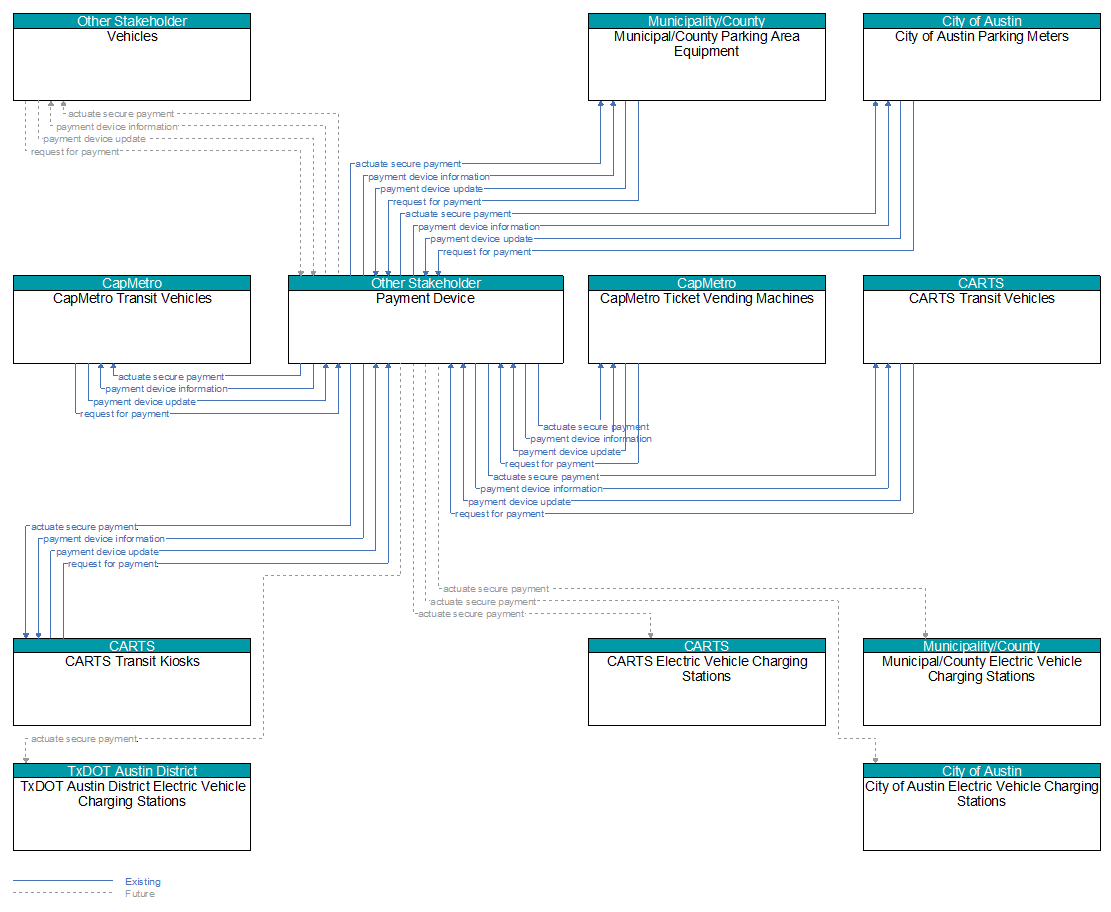Click the 'Future' legend label
The image size is (1111, 912).
140,894
